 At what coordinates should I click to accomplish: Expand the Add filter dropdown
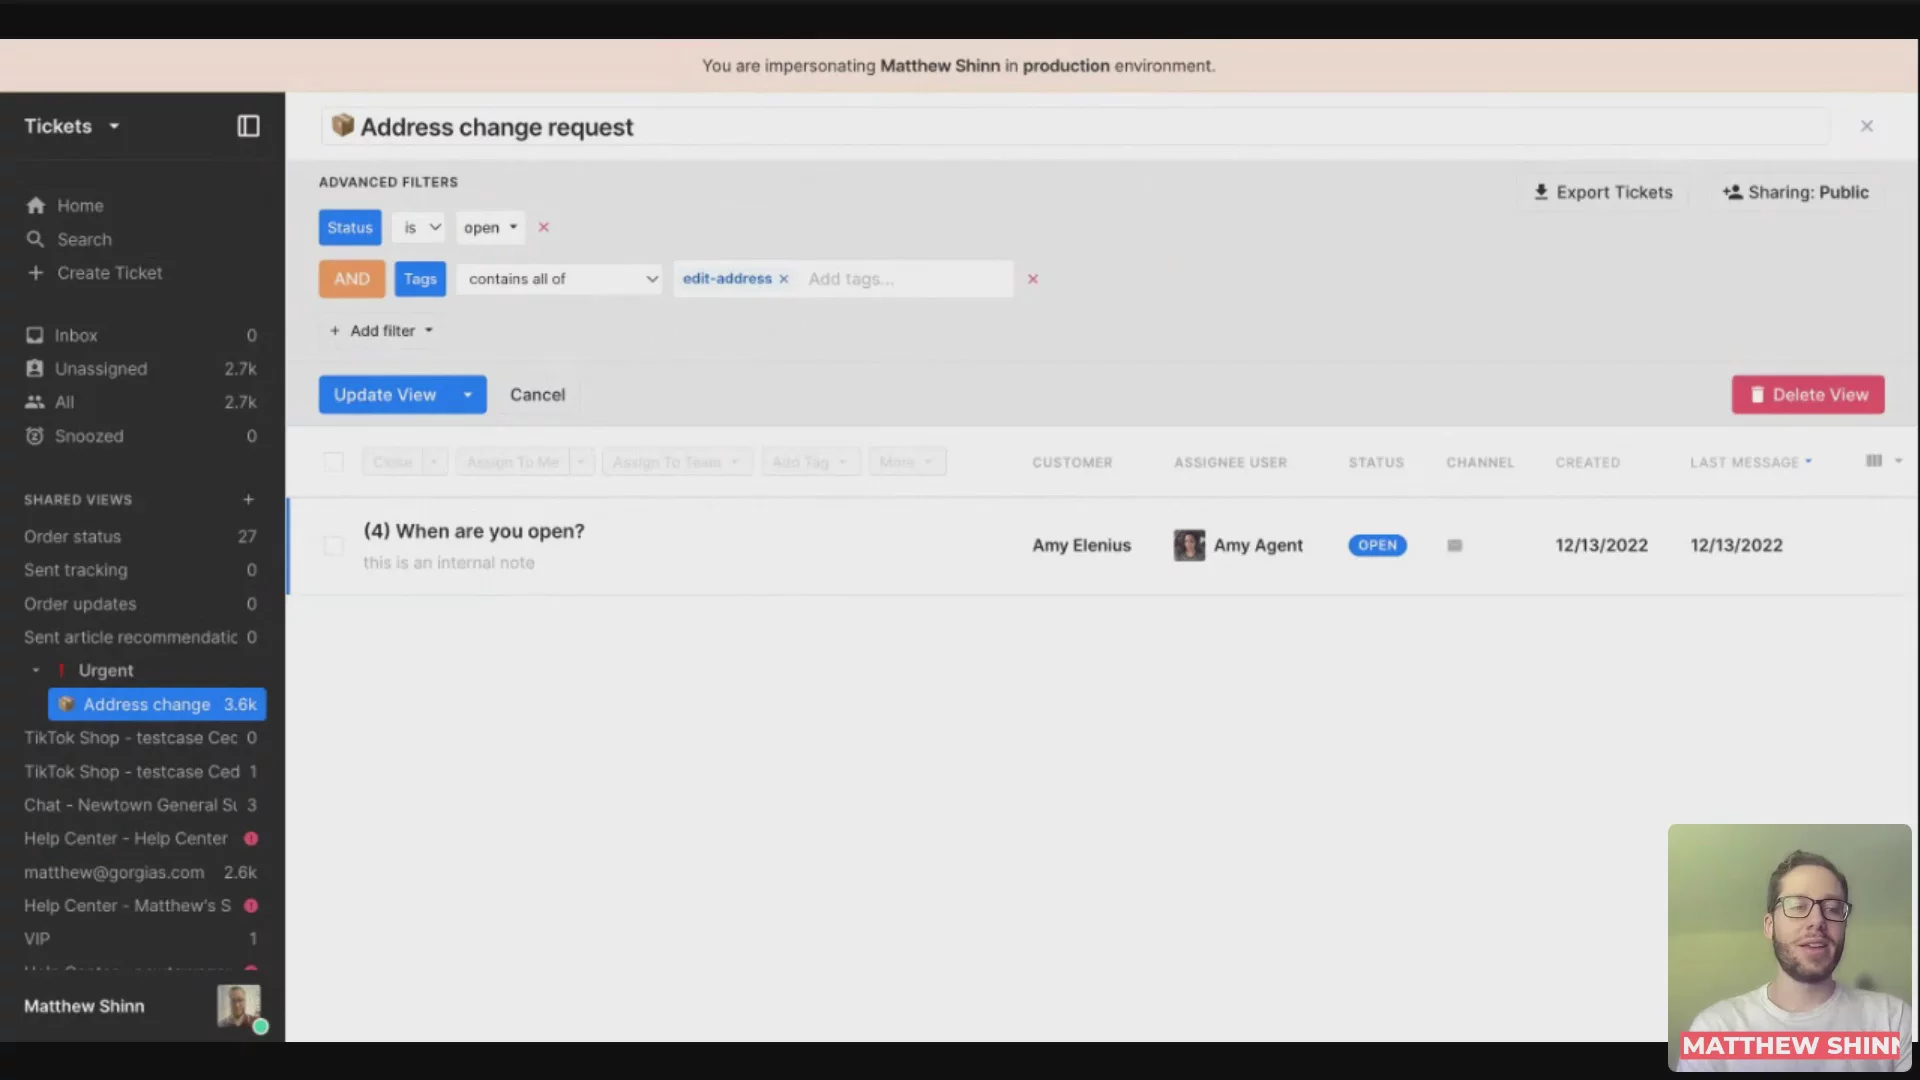[382, 330]
